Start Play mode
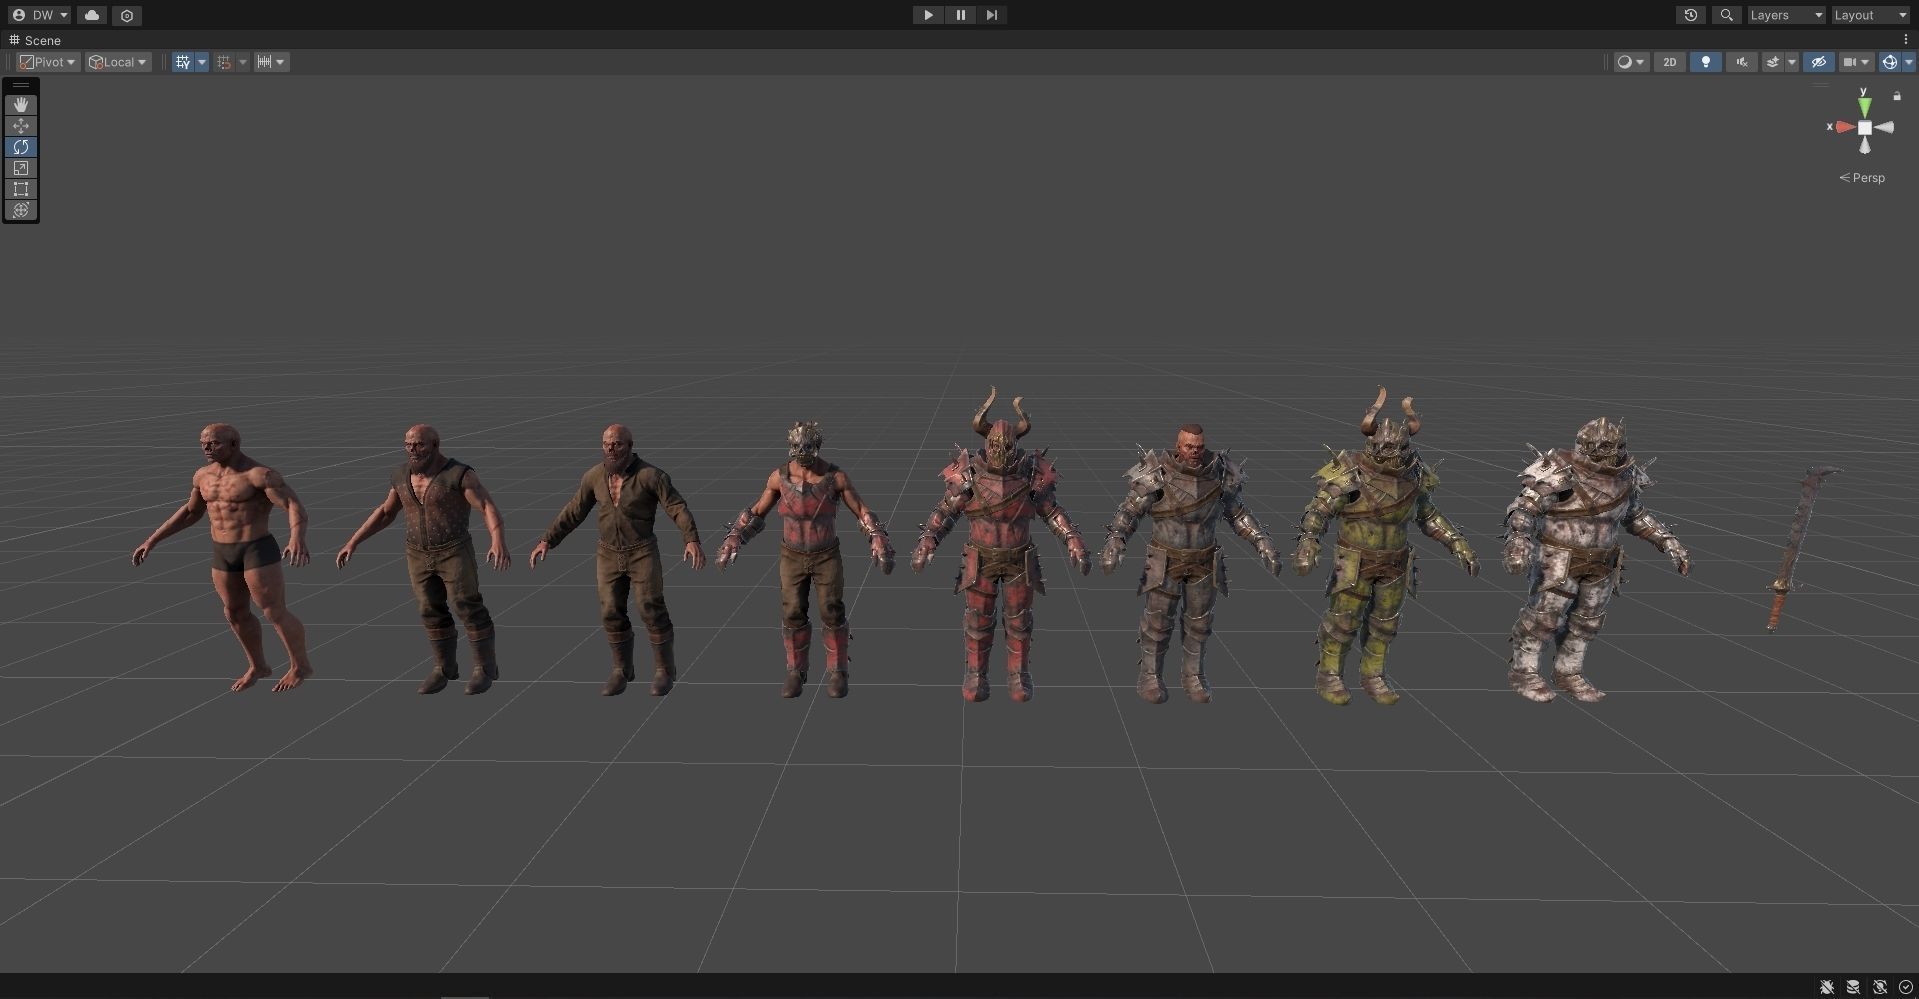The height and width of the screenshot is (999, 1919). 928,15
